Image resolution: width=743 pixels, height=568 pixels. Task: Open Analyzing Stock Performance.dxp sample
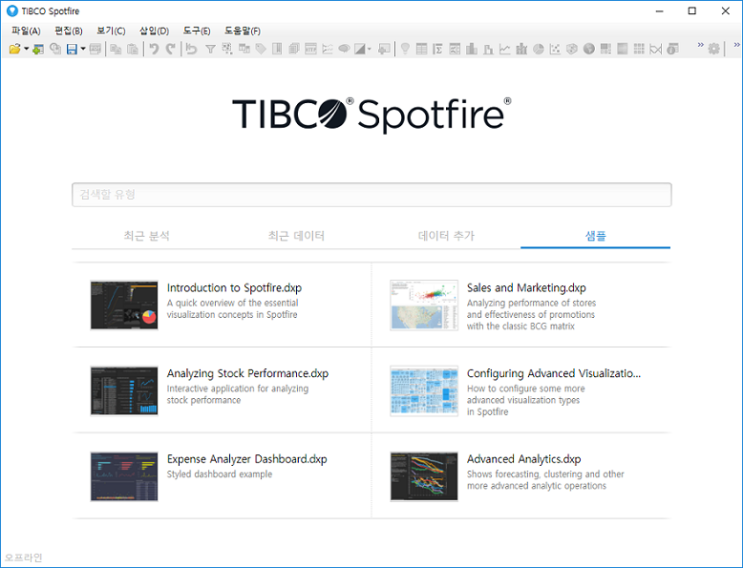click(247, 373)
